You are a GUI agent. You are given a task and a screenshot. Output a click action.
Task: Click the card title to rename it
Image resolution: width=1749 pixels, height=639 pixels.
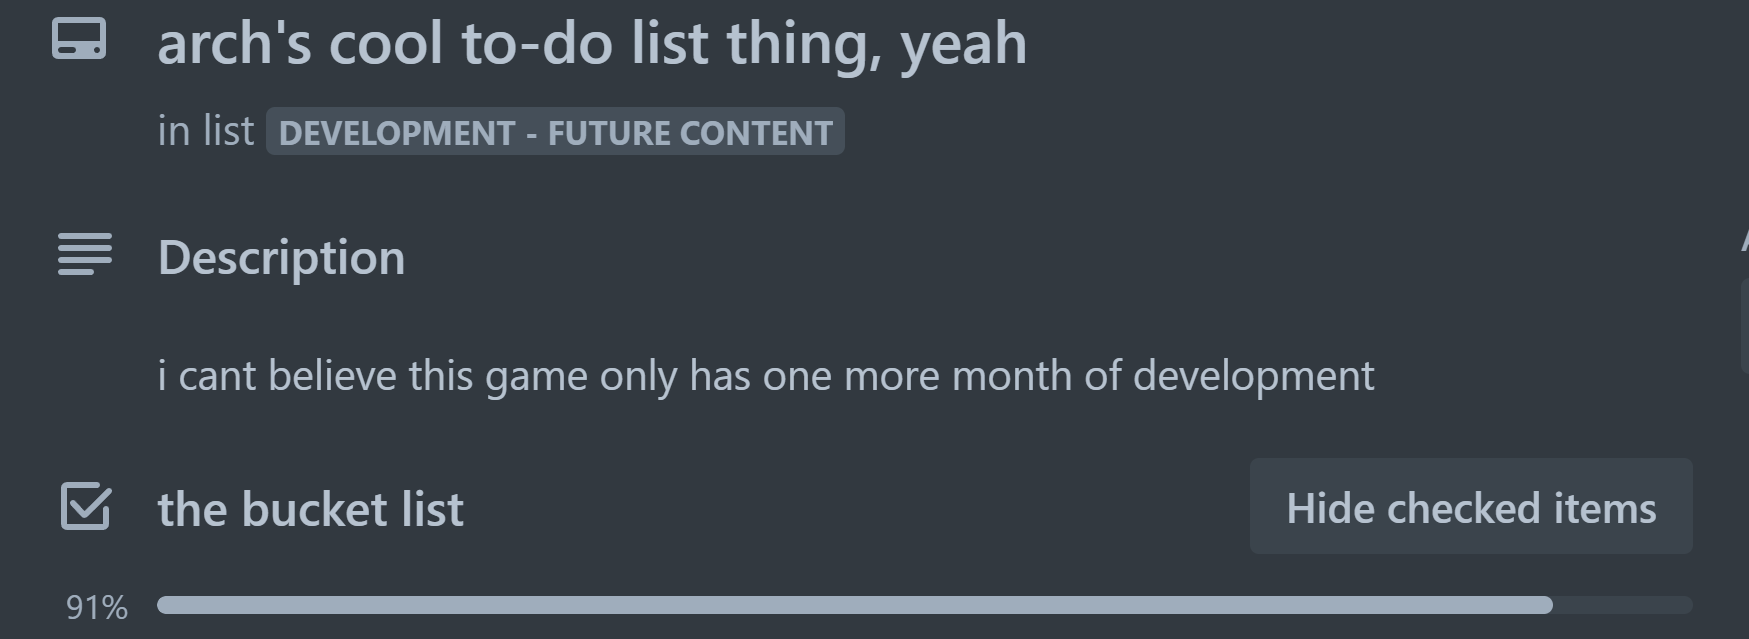click(x=592, y=42)
